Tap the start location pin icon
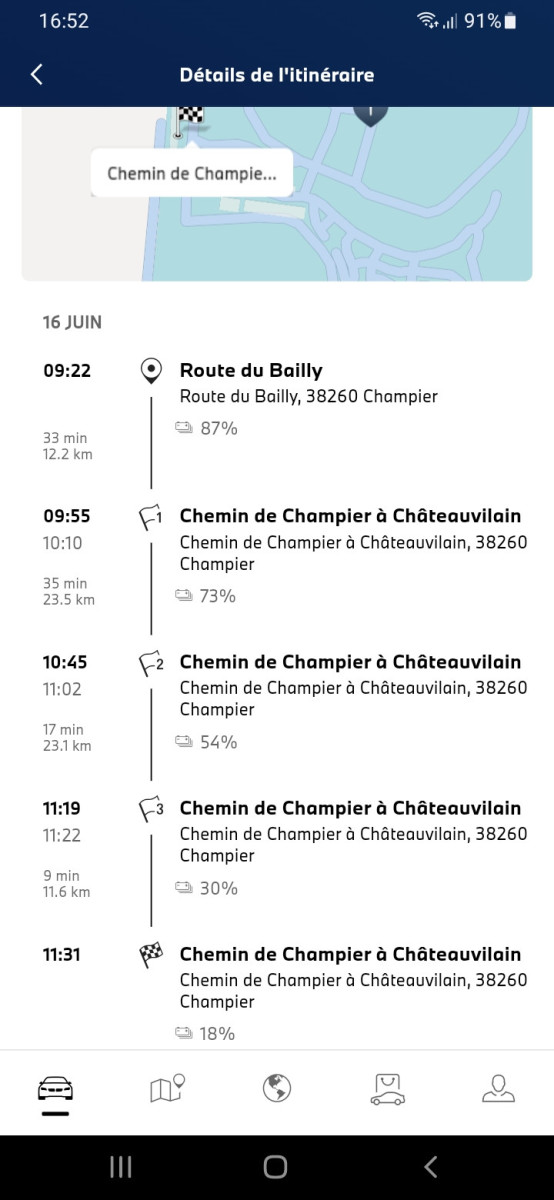The image size is (554, 1200). tap(151, 372)
